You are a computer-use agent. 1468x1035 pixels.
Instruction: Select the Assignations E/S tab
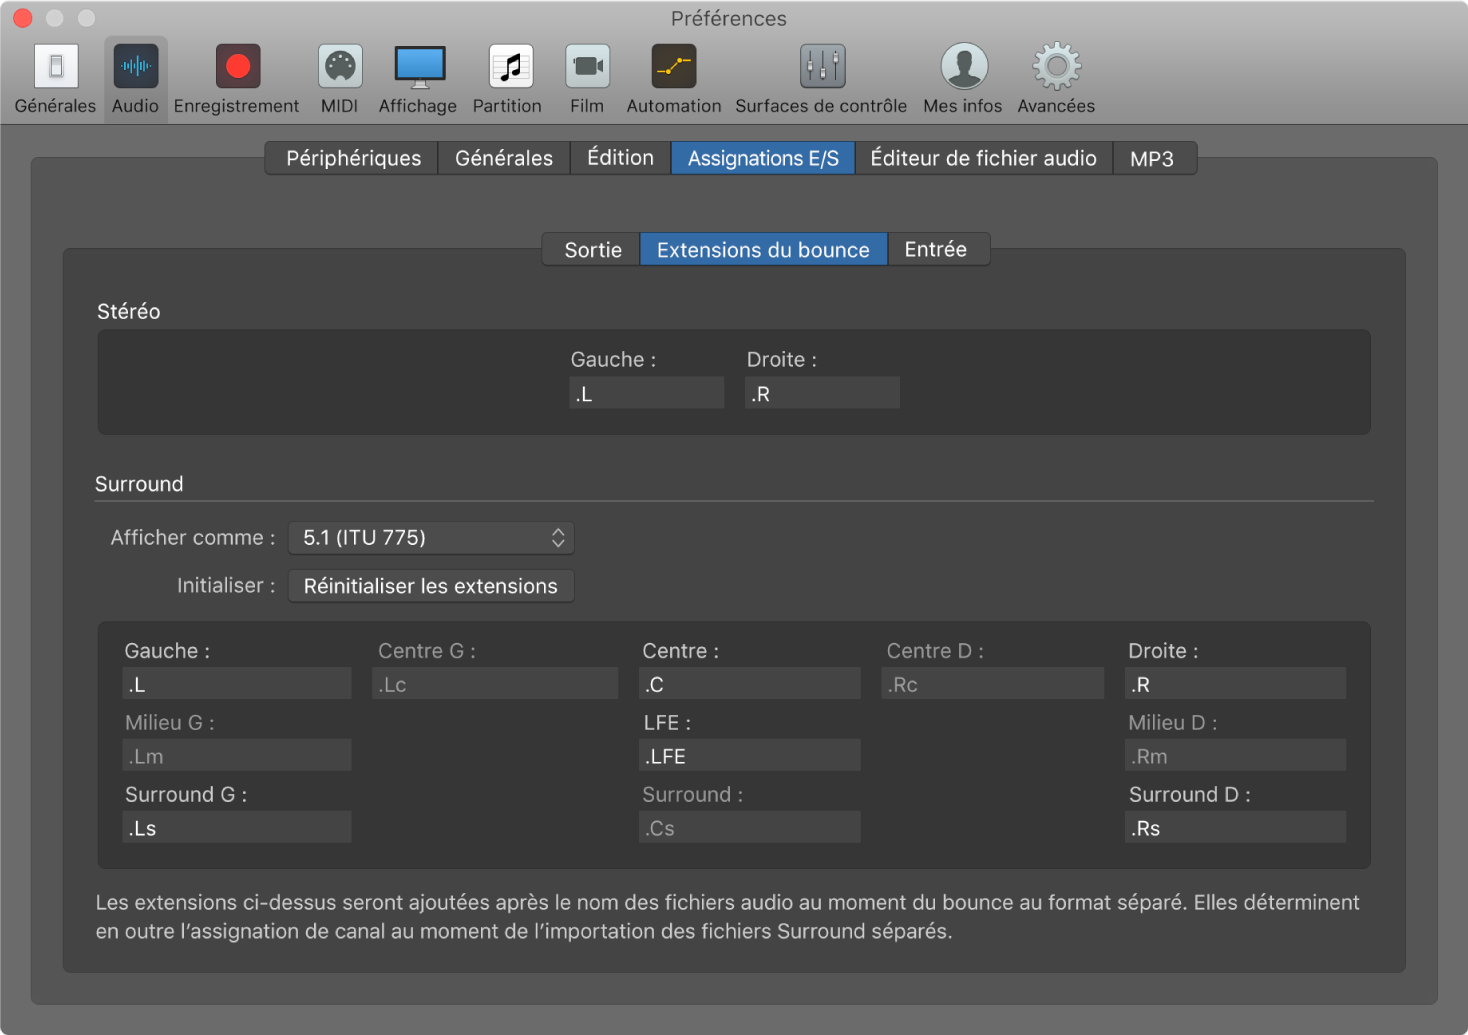(763, 158)
